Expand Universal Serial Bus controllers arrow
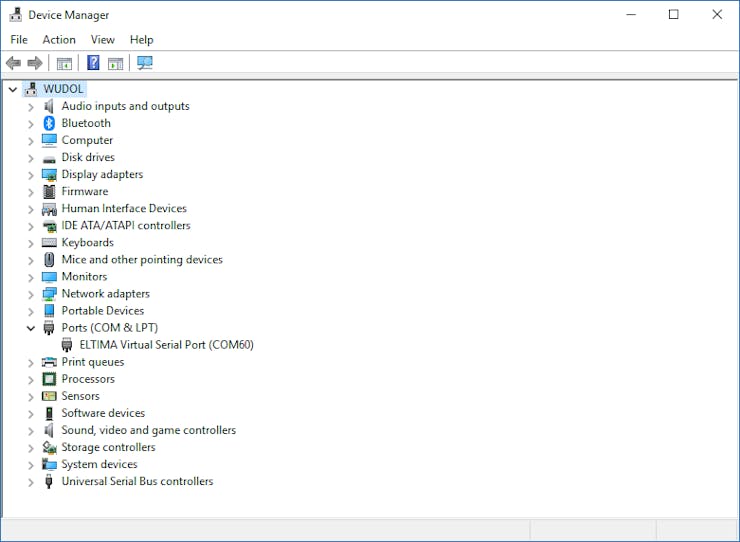 tap(31, 482)
